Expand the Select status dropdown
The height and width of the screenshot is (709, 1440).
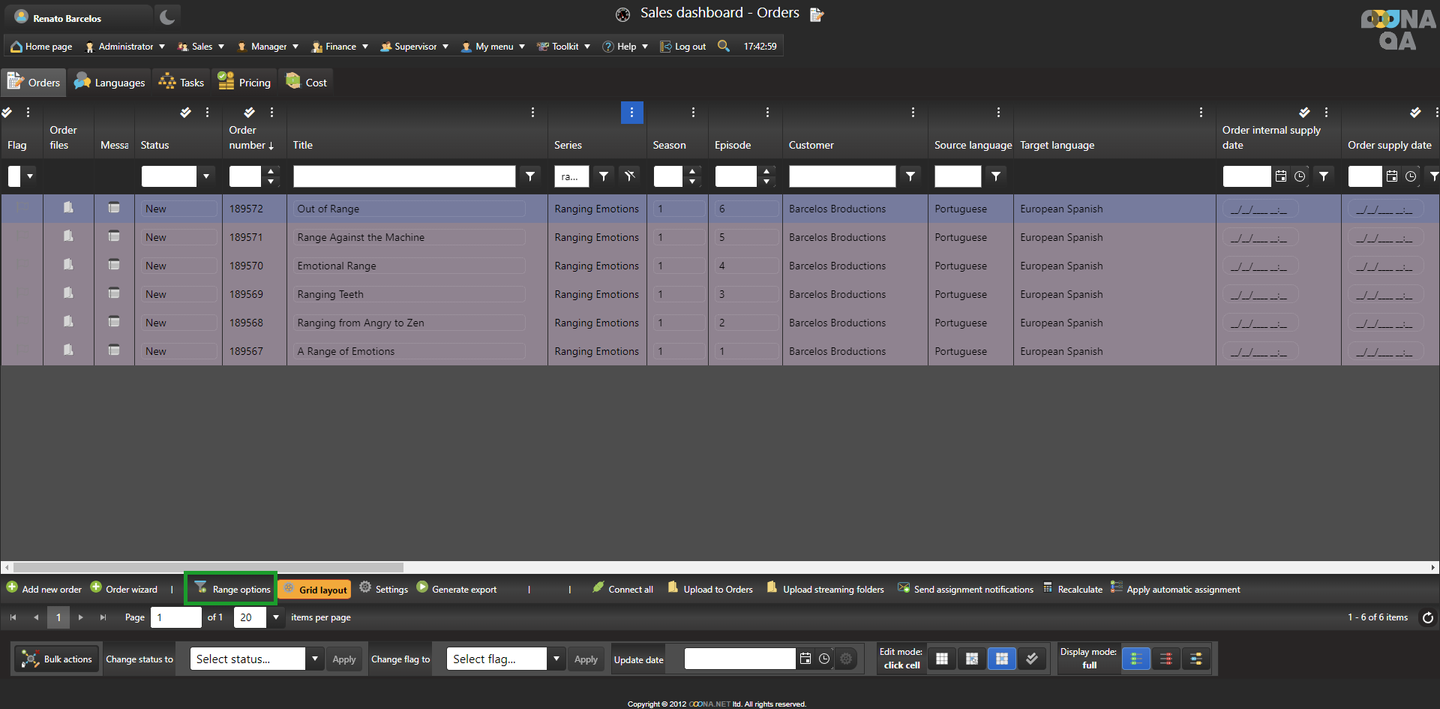click(x=315, y=659)
